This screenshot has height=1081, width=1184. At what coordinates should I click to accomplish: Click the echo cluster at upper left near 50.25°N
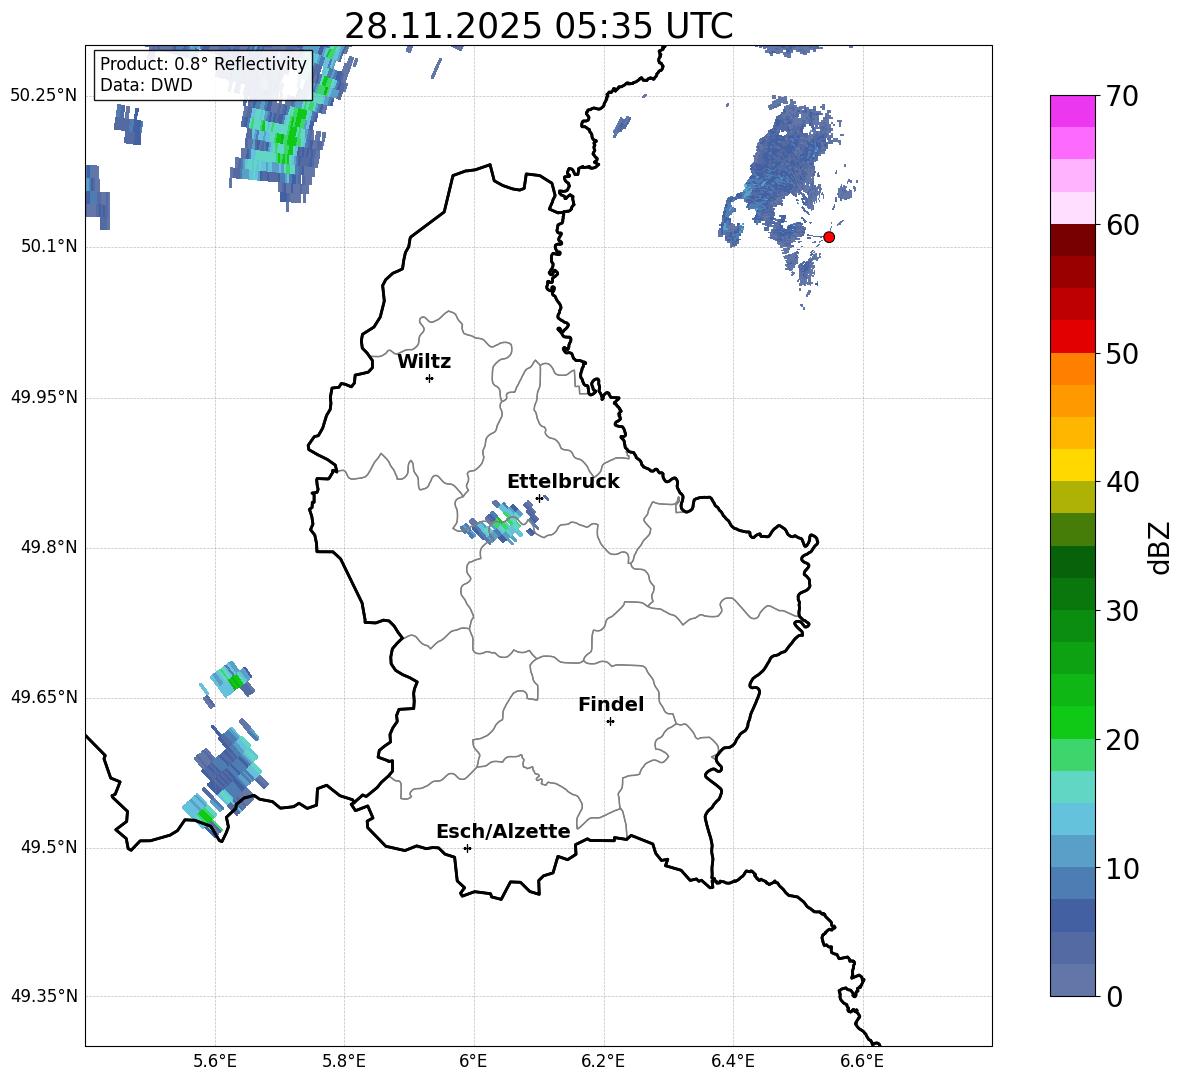pos(291,128)
